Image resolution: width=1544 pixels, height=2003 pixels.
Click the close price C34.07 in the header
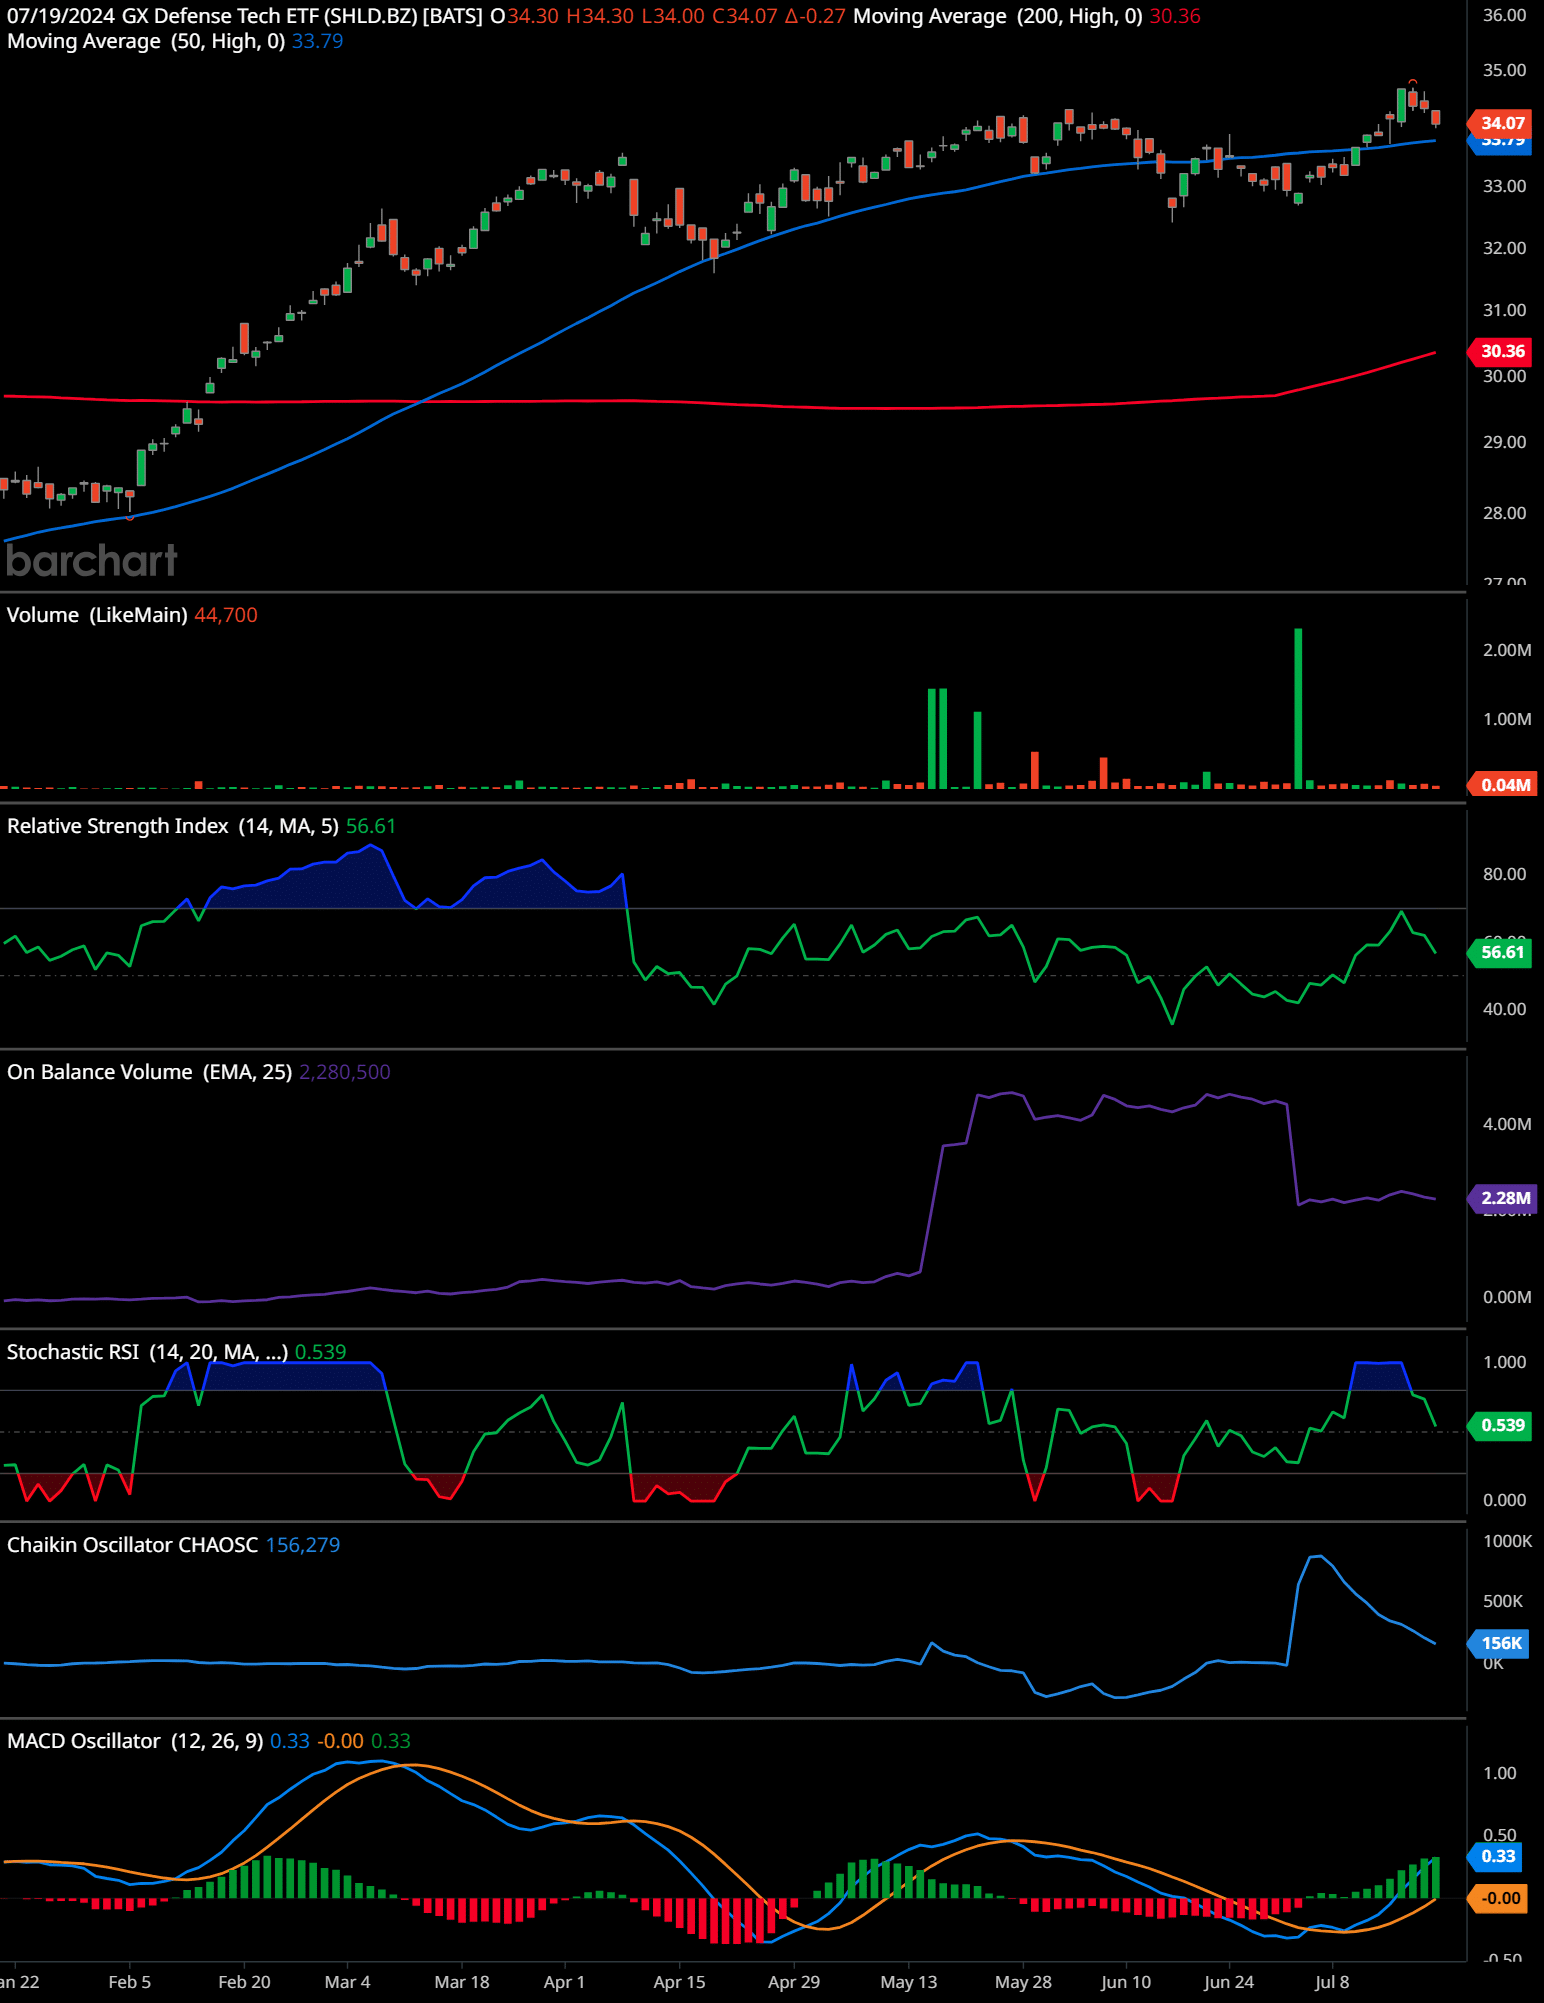(x=744, y=16)
